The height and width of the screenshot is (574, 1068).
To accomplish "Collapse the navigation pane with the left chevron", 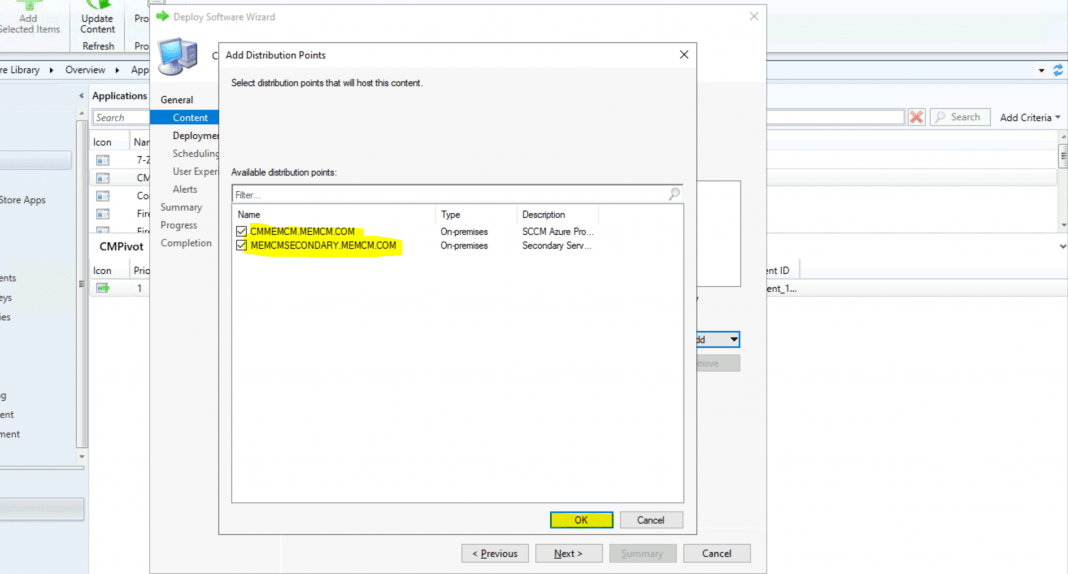I will 82,96.
